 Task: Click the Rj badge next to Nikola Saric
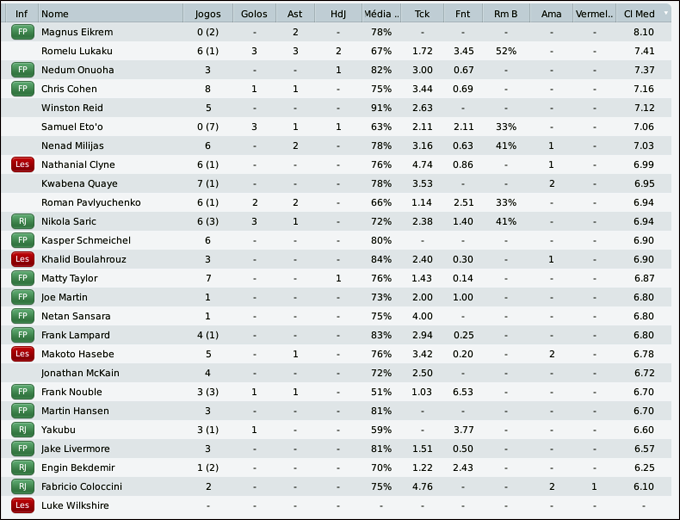[22, 221]
